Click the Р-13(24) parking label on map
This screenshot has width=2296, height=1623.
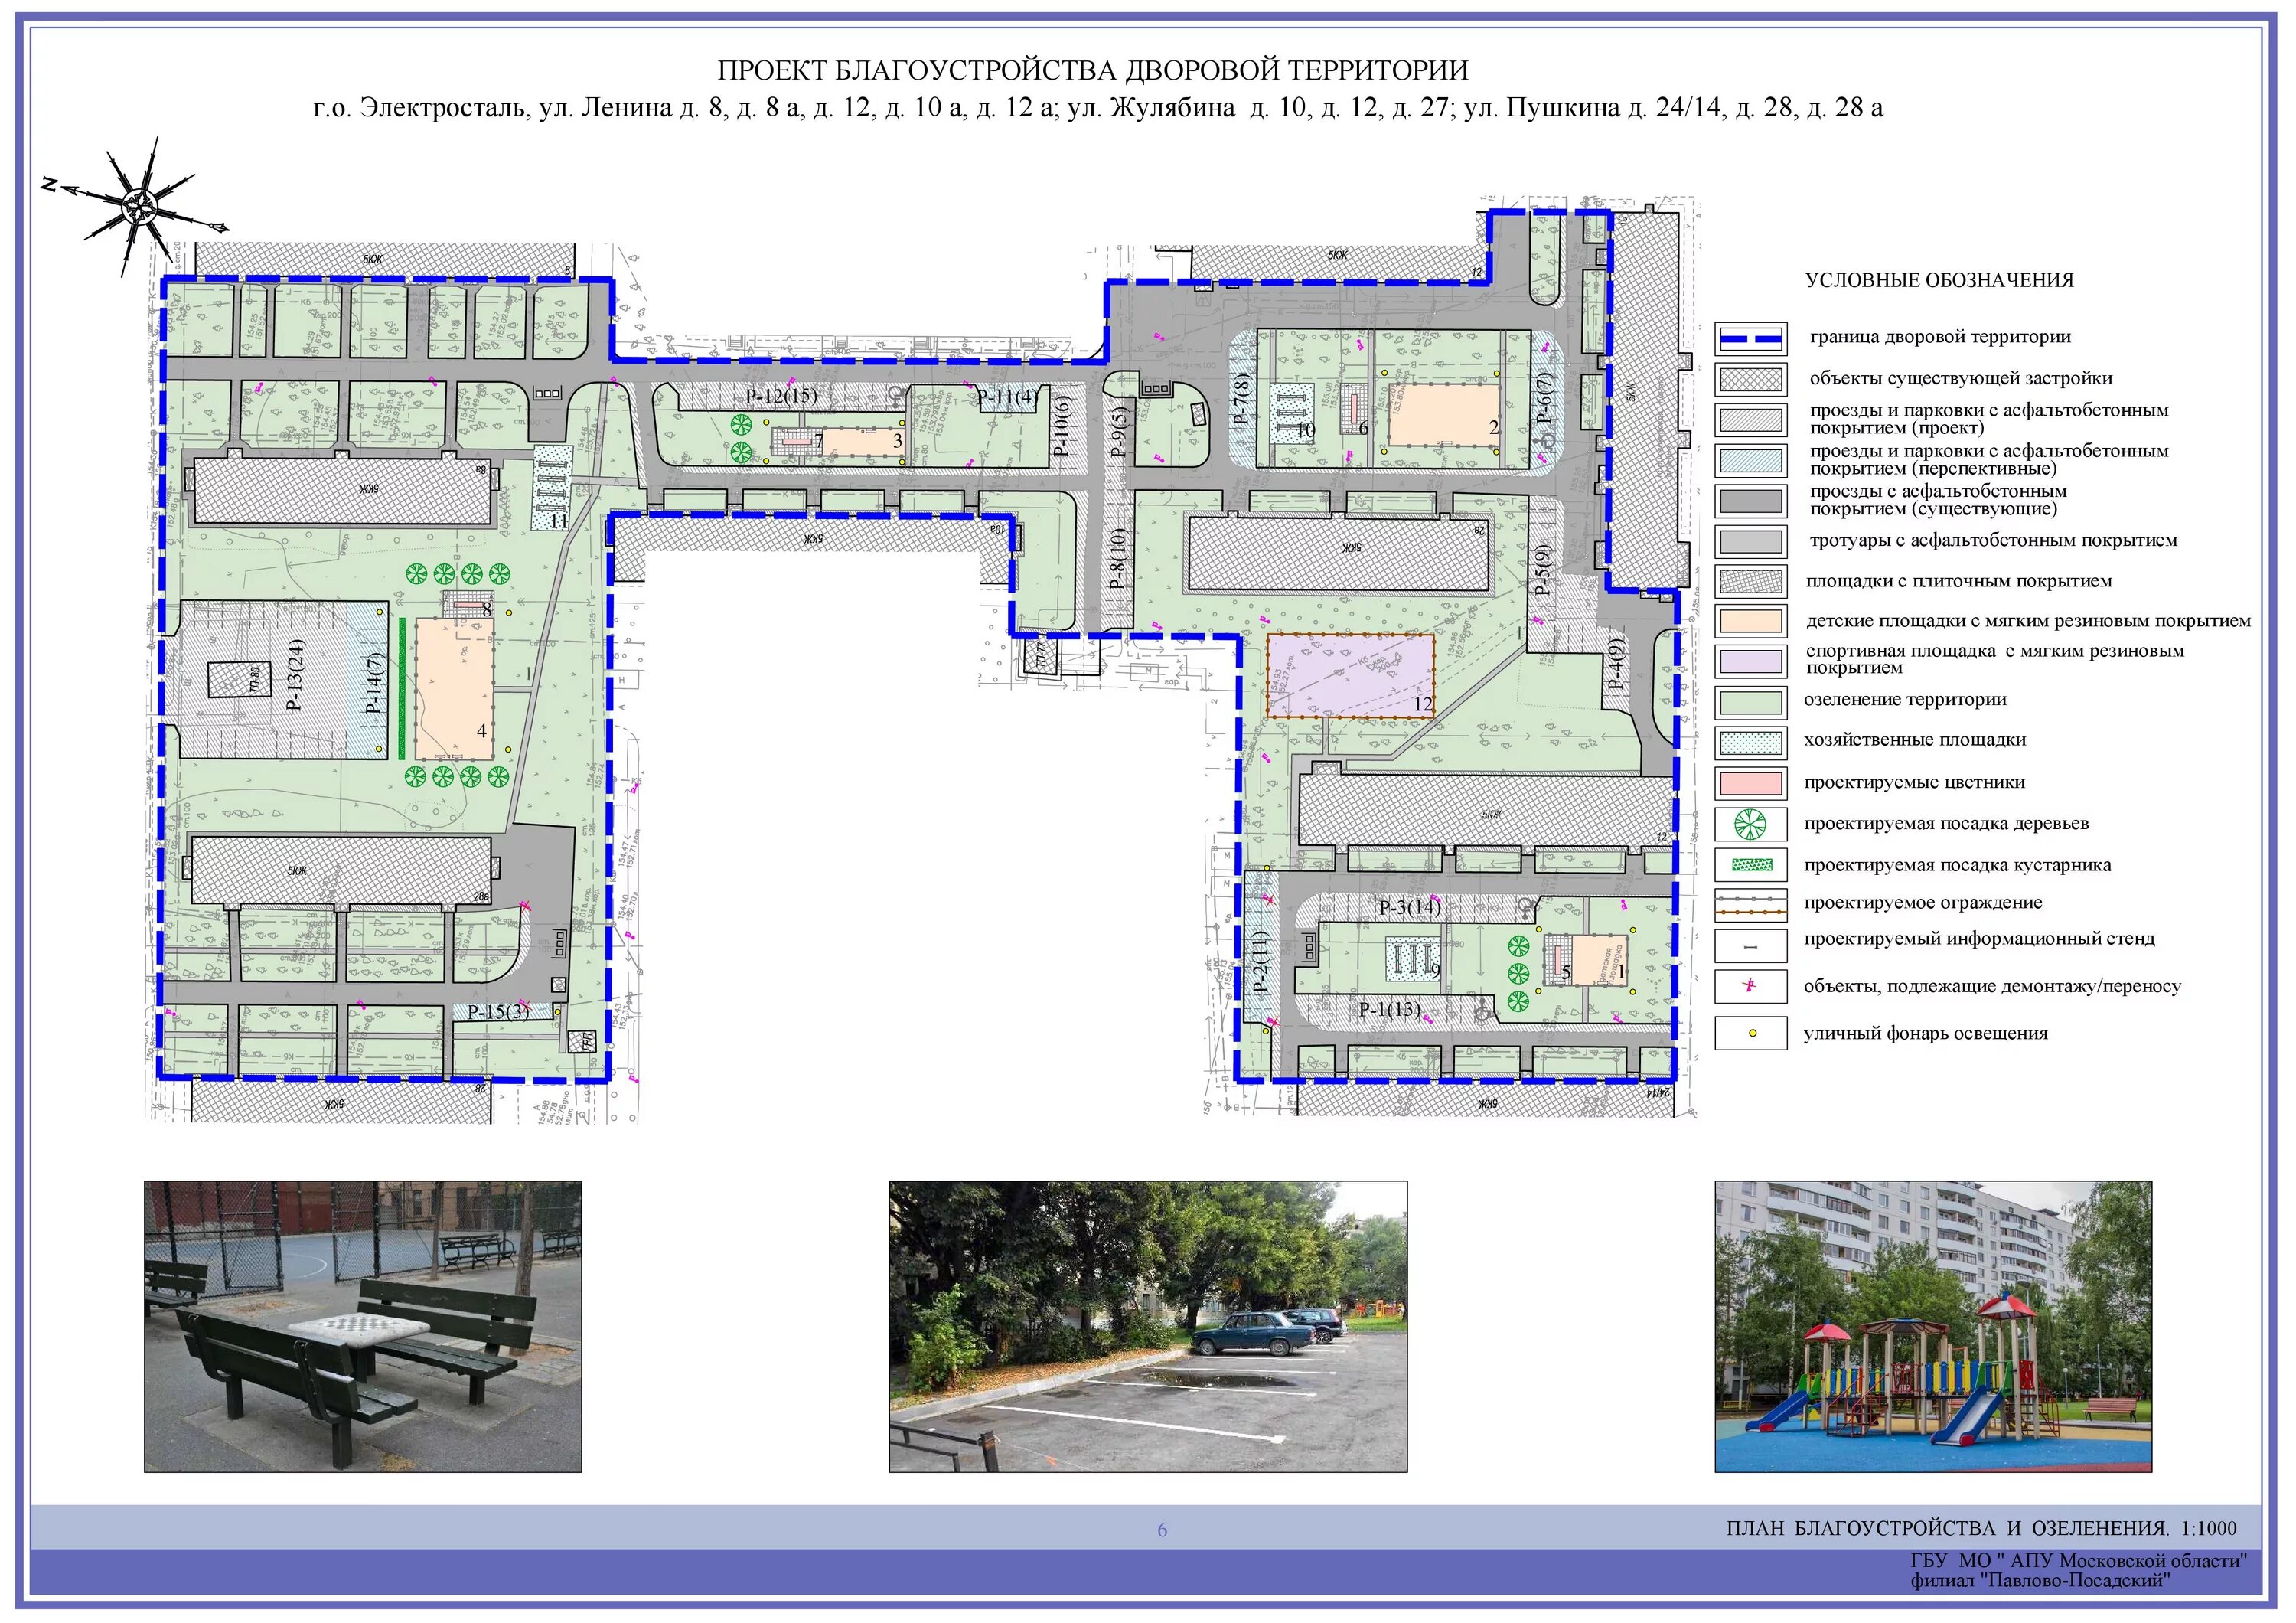296,675
